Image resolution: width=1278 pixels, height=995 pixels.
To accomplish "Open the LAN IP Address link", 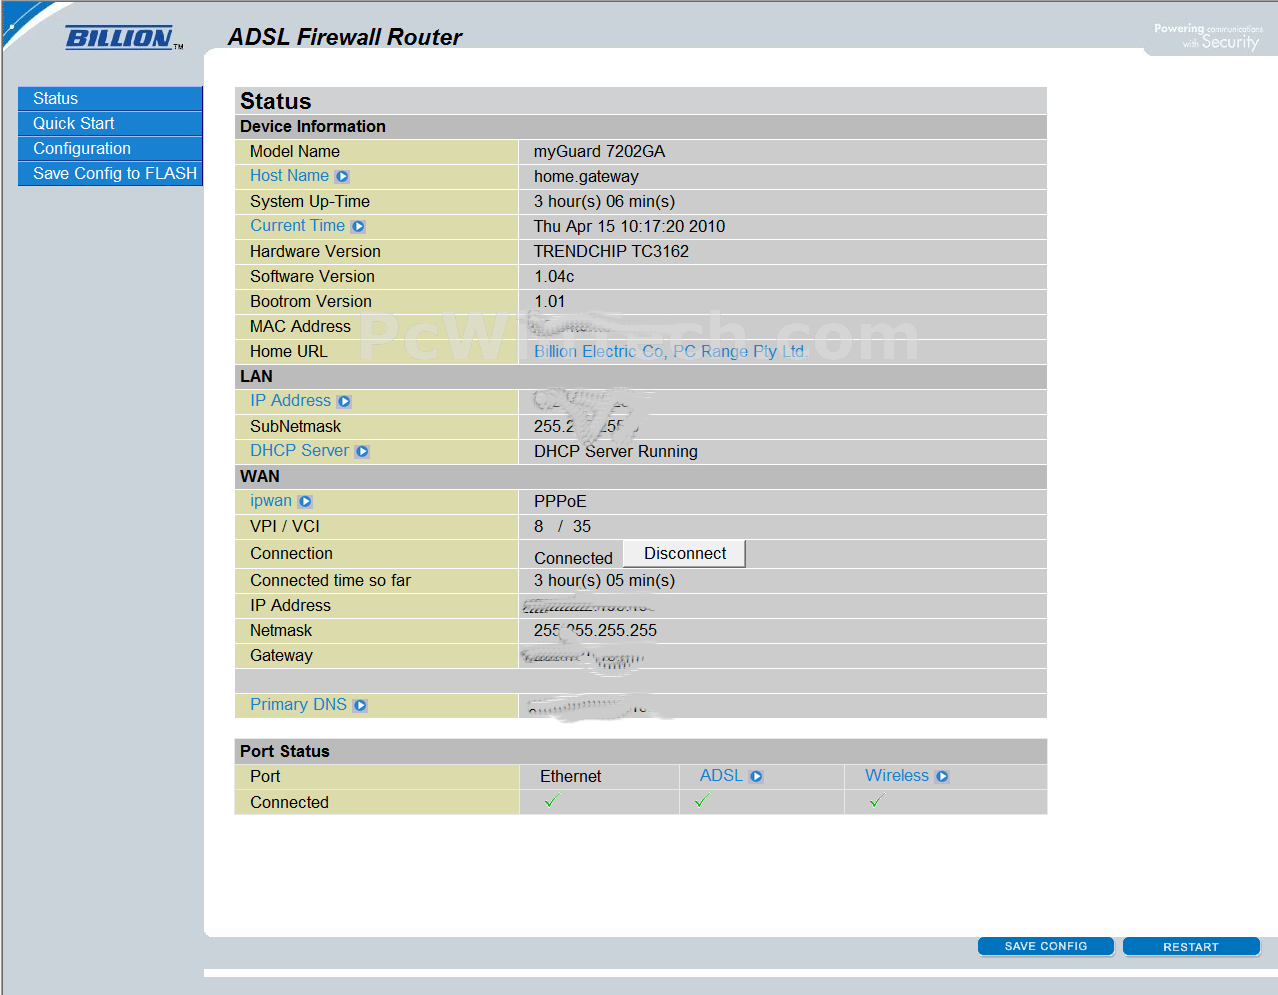I will click(x=290, y=401).
